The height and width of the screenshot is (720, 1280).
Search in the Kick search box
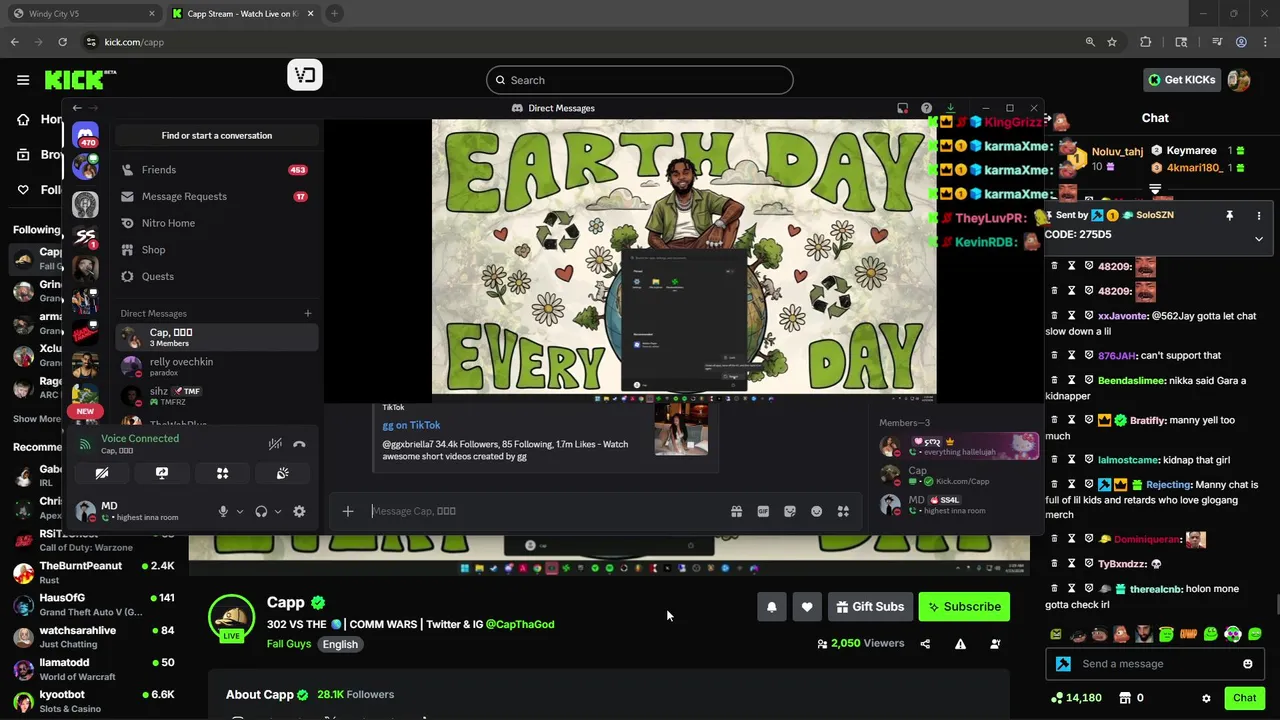[640, 80]
